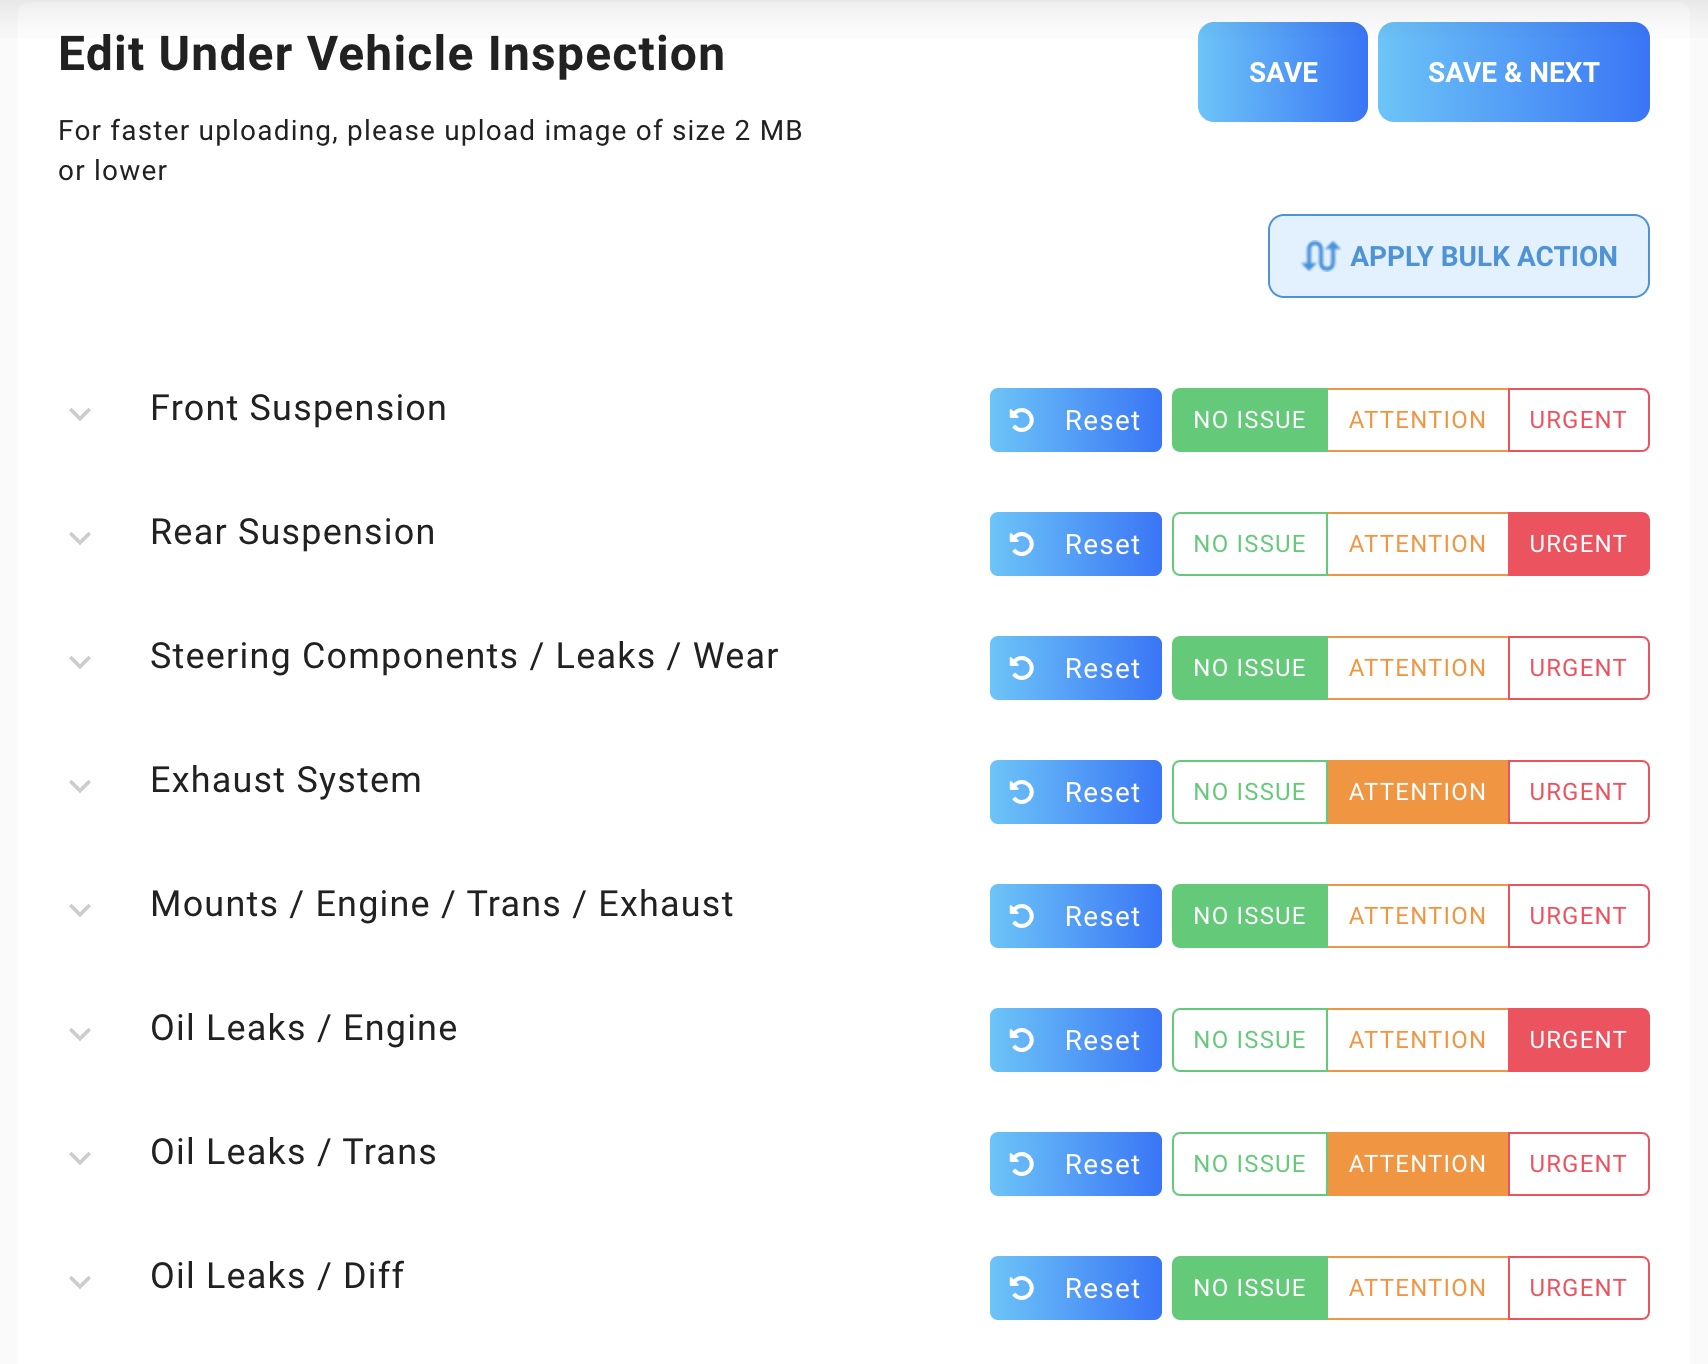Expand the Oil Leaks / Diff row

point(80,1282)
